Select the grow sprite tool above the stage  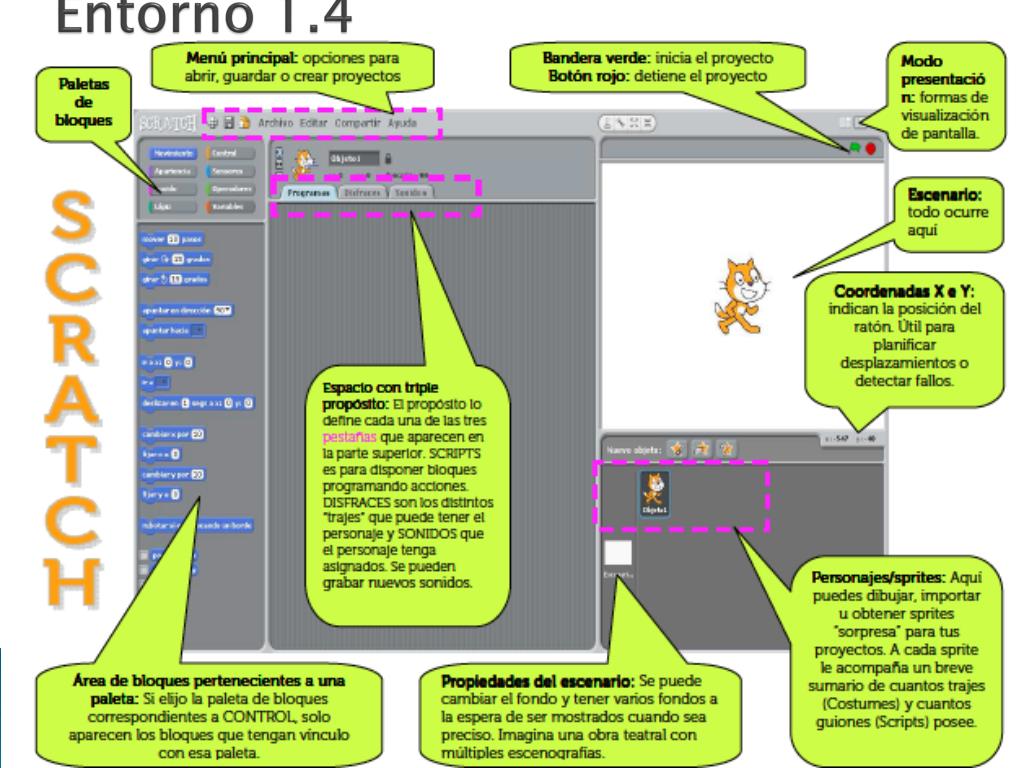tap(634, 123)
